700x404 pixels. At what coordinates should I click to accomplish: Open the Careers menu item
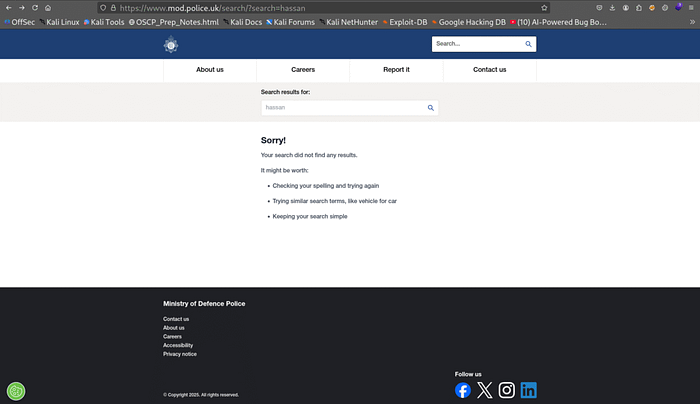(303, 70)
